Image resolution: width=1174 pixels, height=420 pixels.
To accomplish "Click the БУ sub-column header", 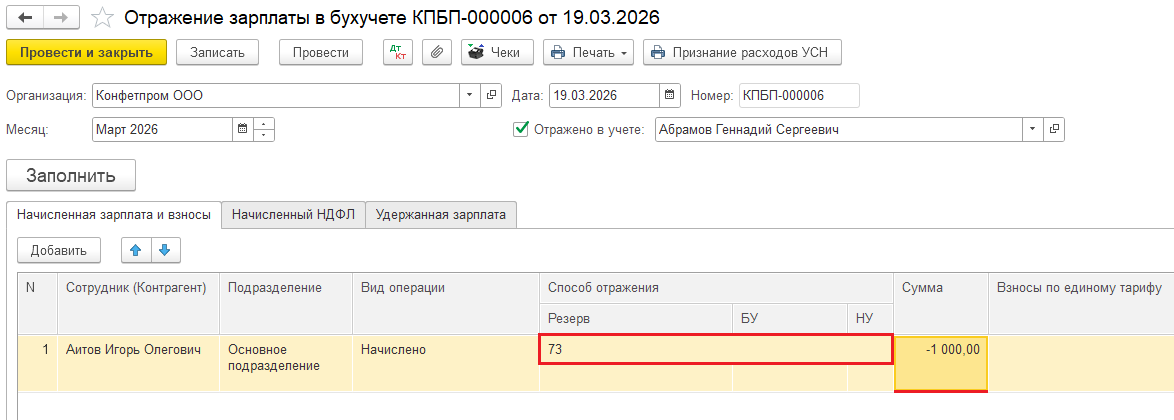I will coord(790,319).
